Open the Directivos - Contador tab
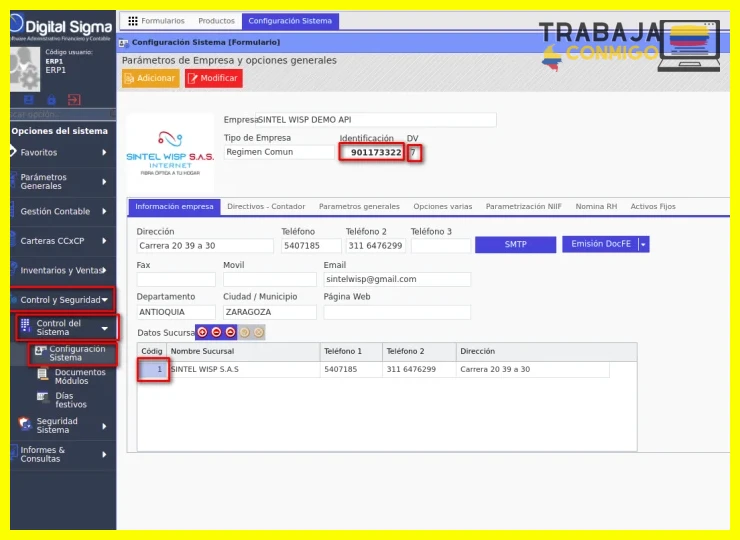 [x=266, y=207]
